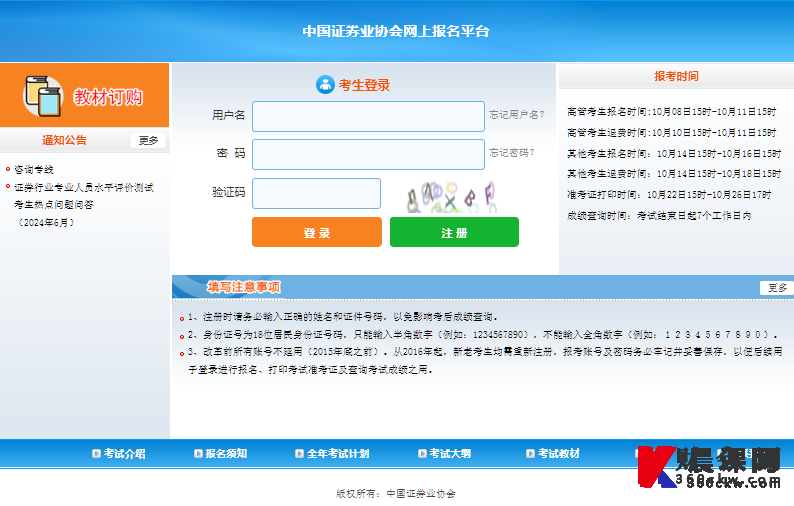
Task: Open 考试大纲 in the bottom navigation
Action: click(450, 454)
